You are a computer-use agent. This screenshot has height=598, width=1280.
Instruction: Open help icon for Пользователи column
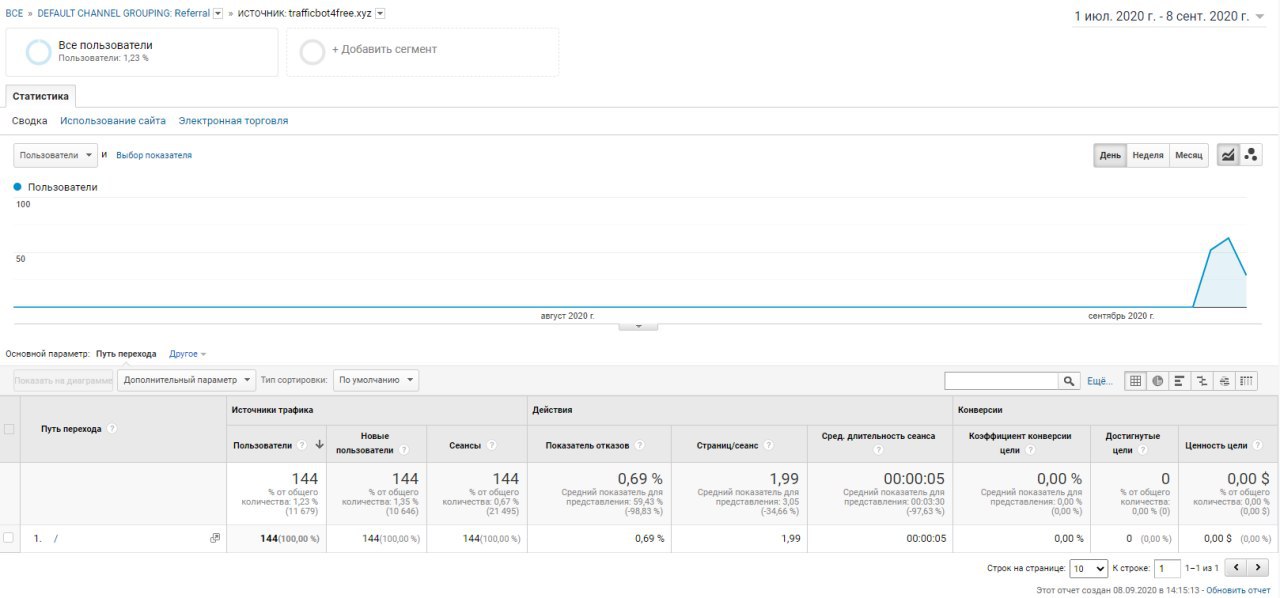303,445
